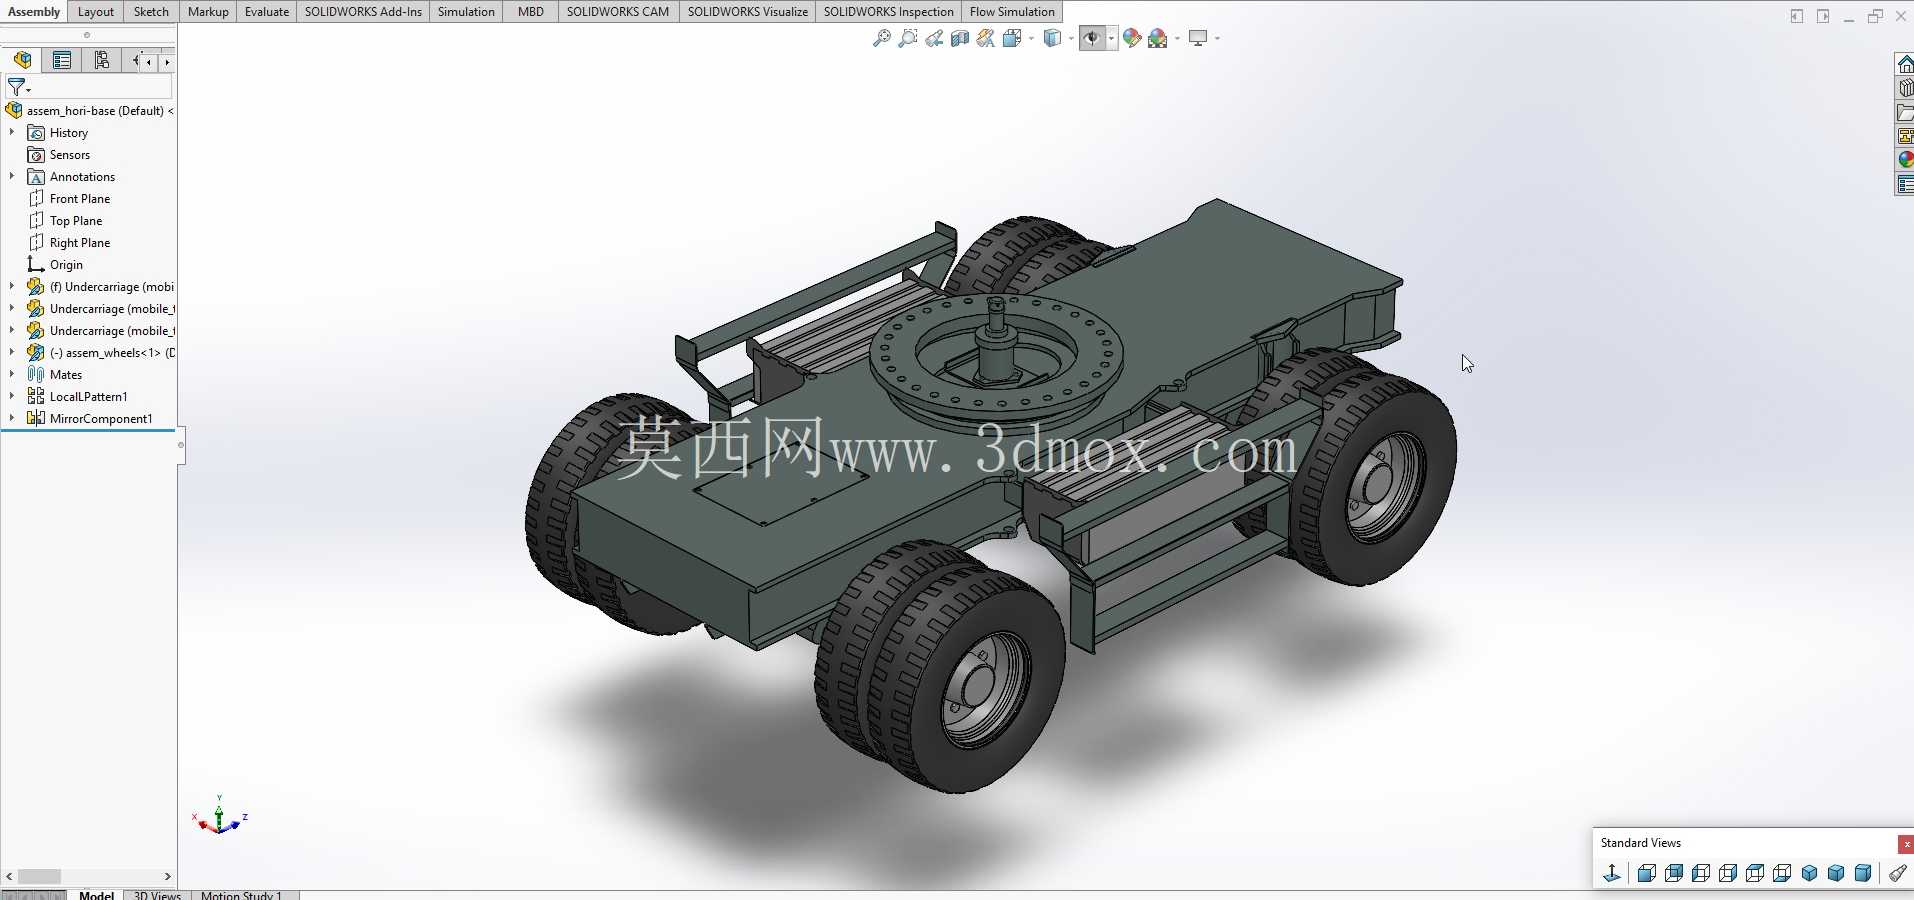
Task: Select Origin in the feature tree
Action: pyautogui.click(x=55, y=264)
